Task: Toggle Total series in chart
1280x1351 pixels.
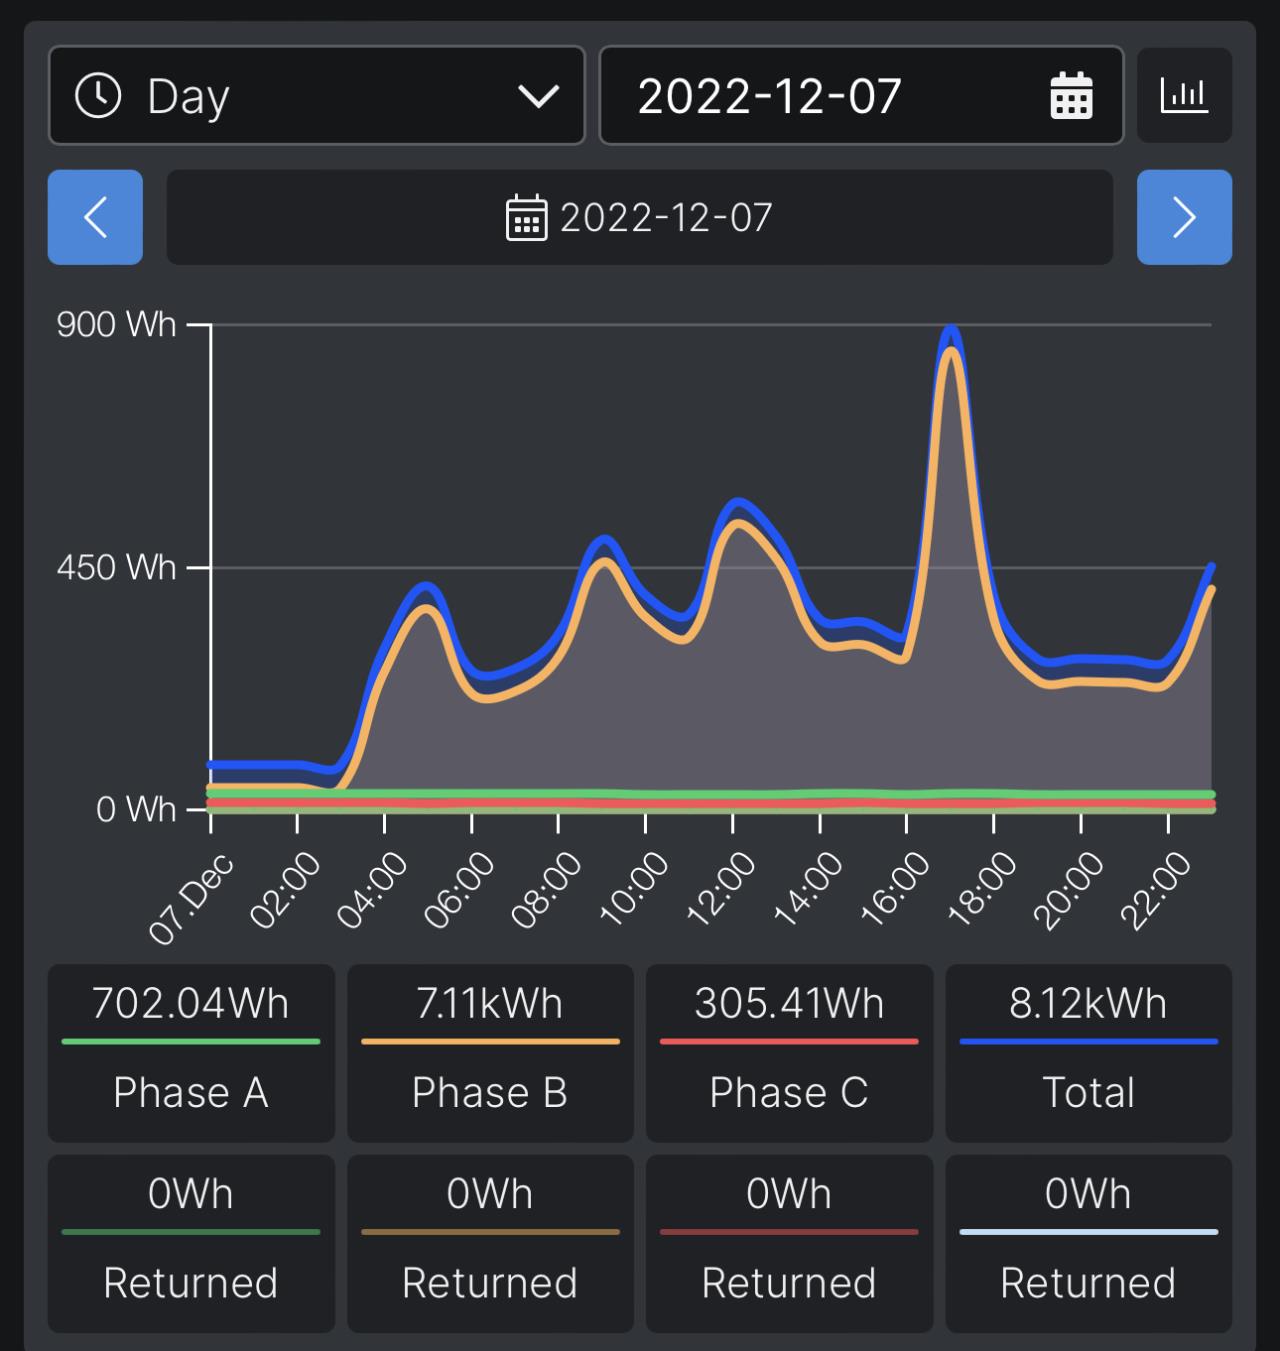Action: (1088, 1053)
